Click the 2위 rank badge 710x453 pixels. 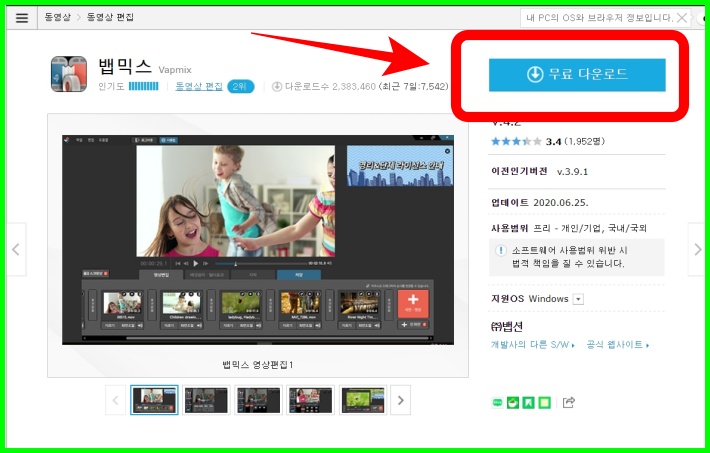click(240, 86)
